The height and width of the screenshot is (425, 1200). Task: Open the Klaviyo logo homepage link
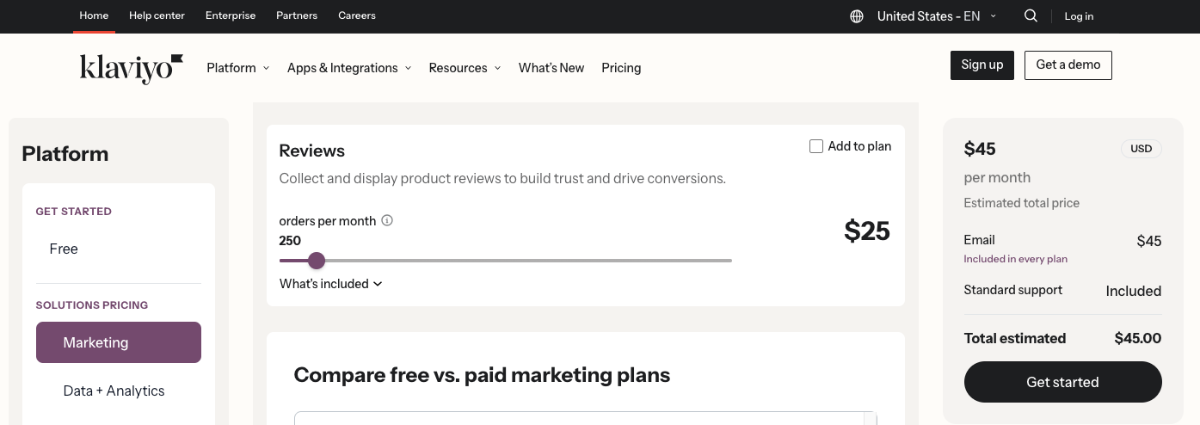click(132, 68)
